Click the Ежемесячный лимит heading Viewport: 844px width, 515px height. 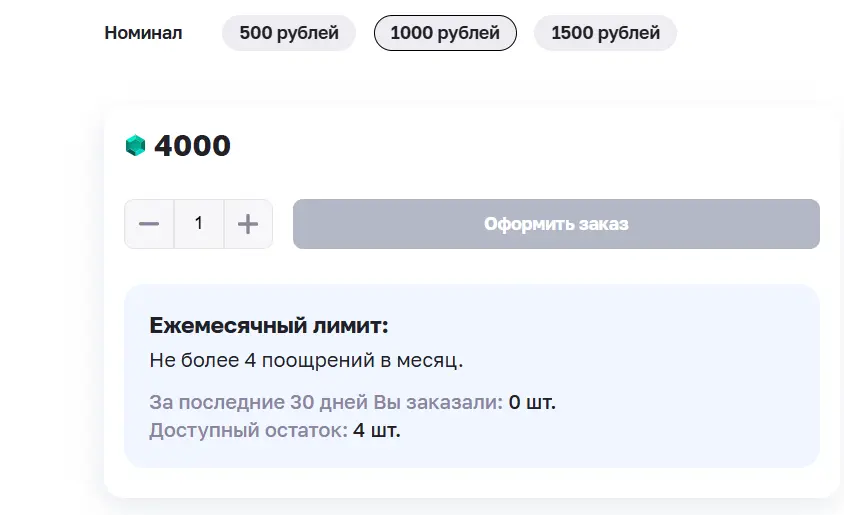(269, 326)
